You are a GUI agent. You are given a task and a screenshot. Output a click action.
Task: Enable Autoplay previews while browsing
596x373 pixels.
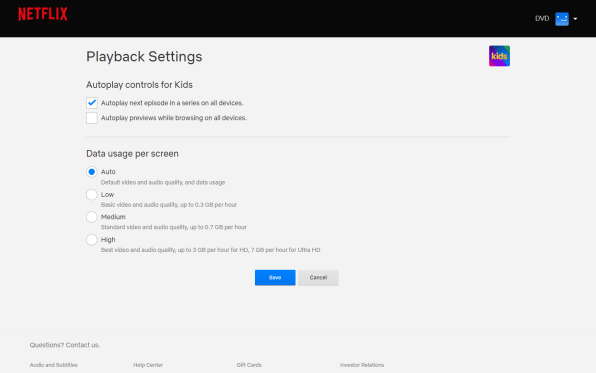(x=92, y=118)
